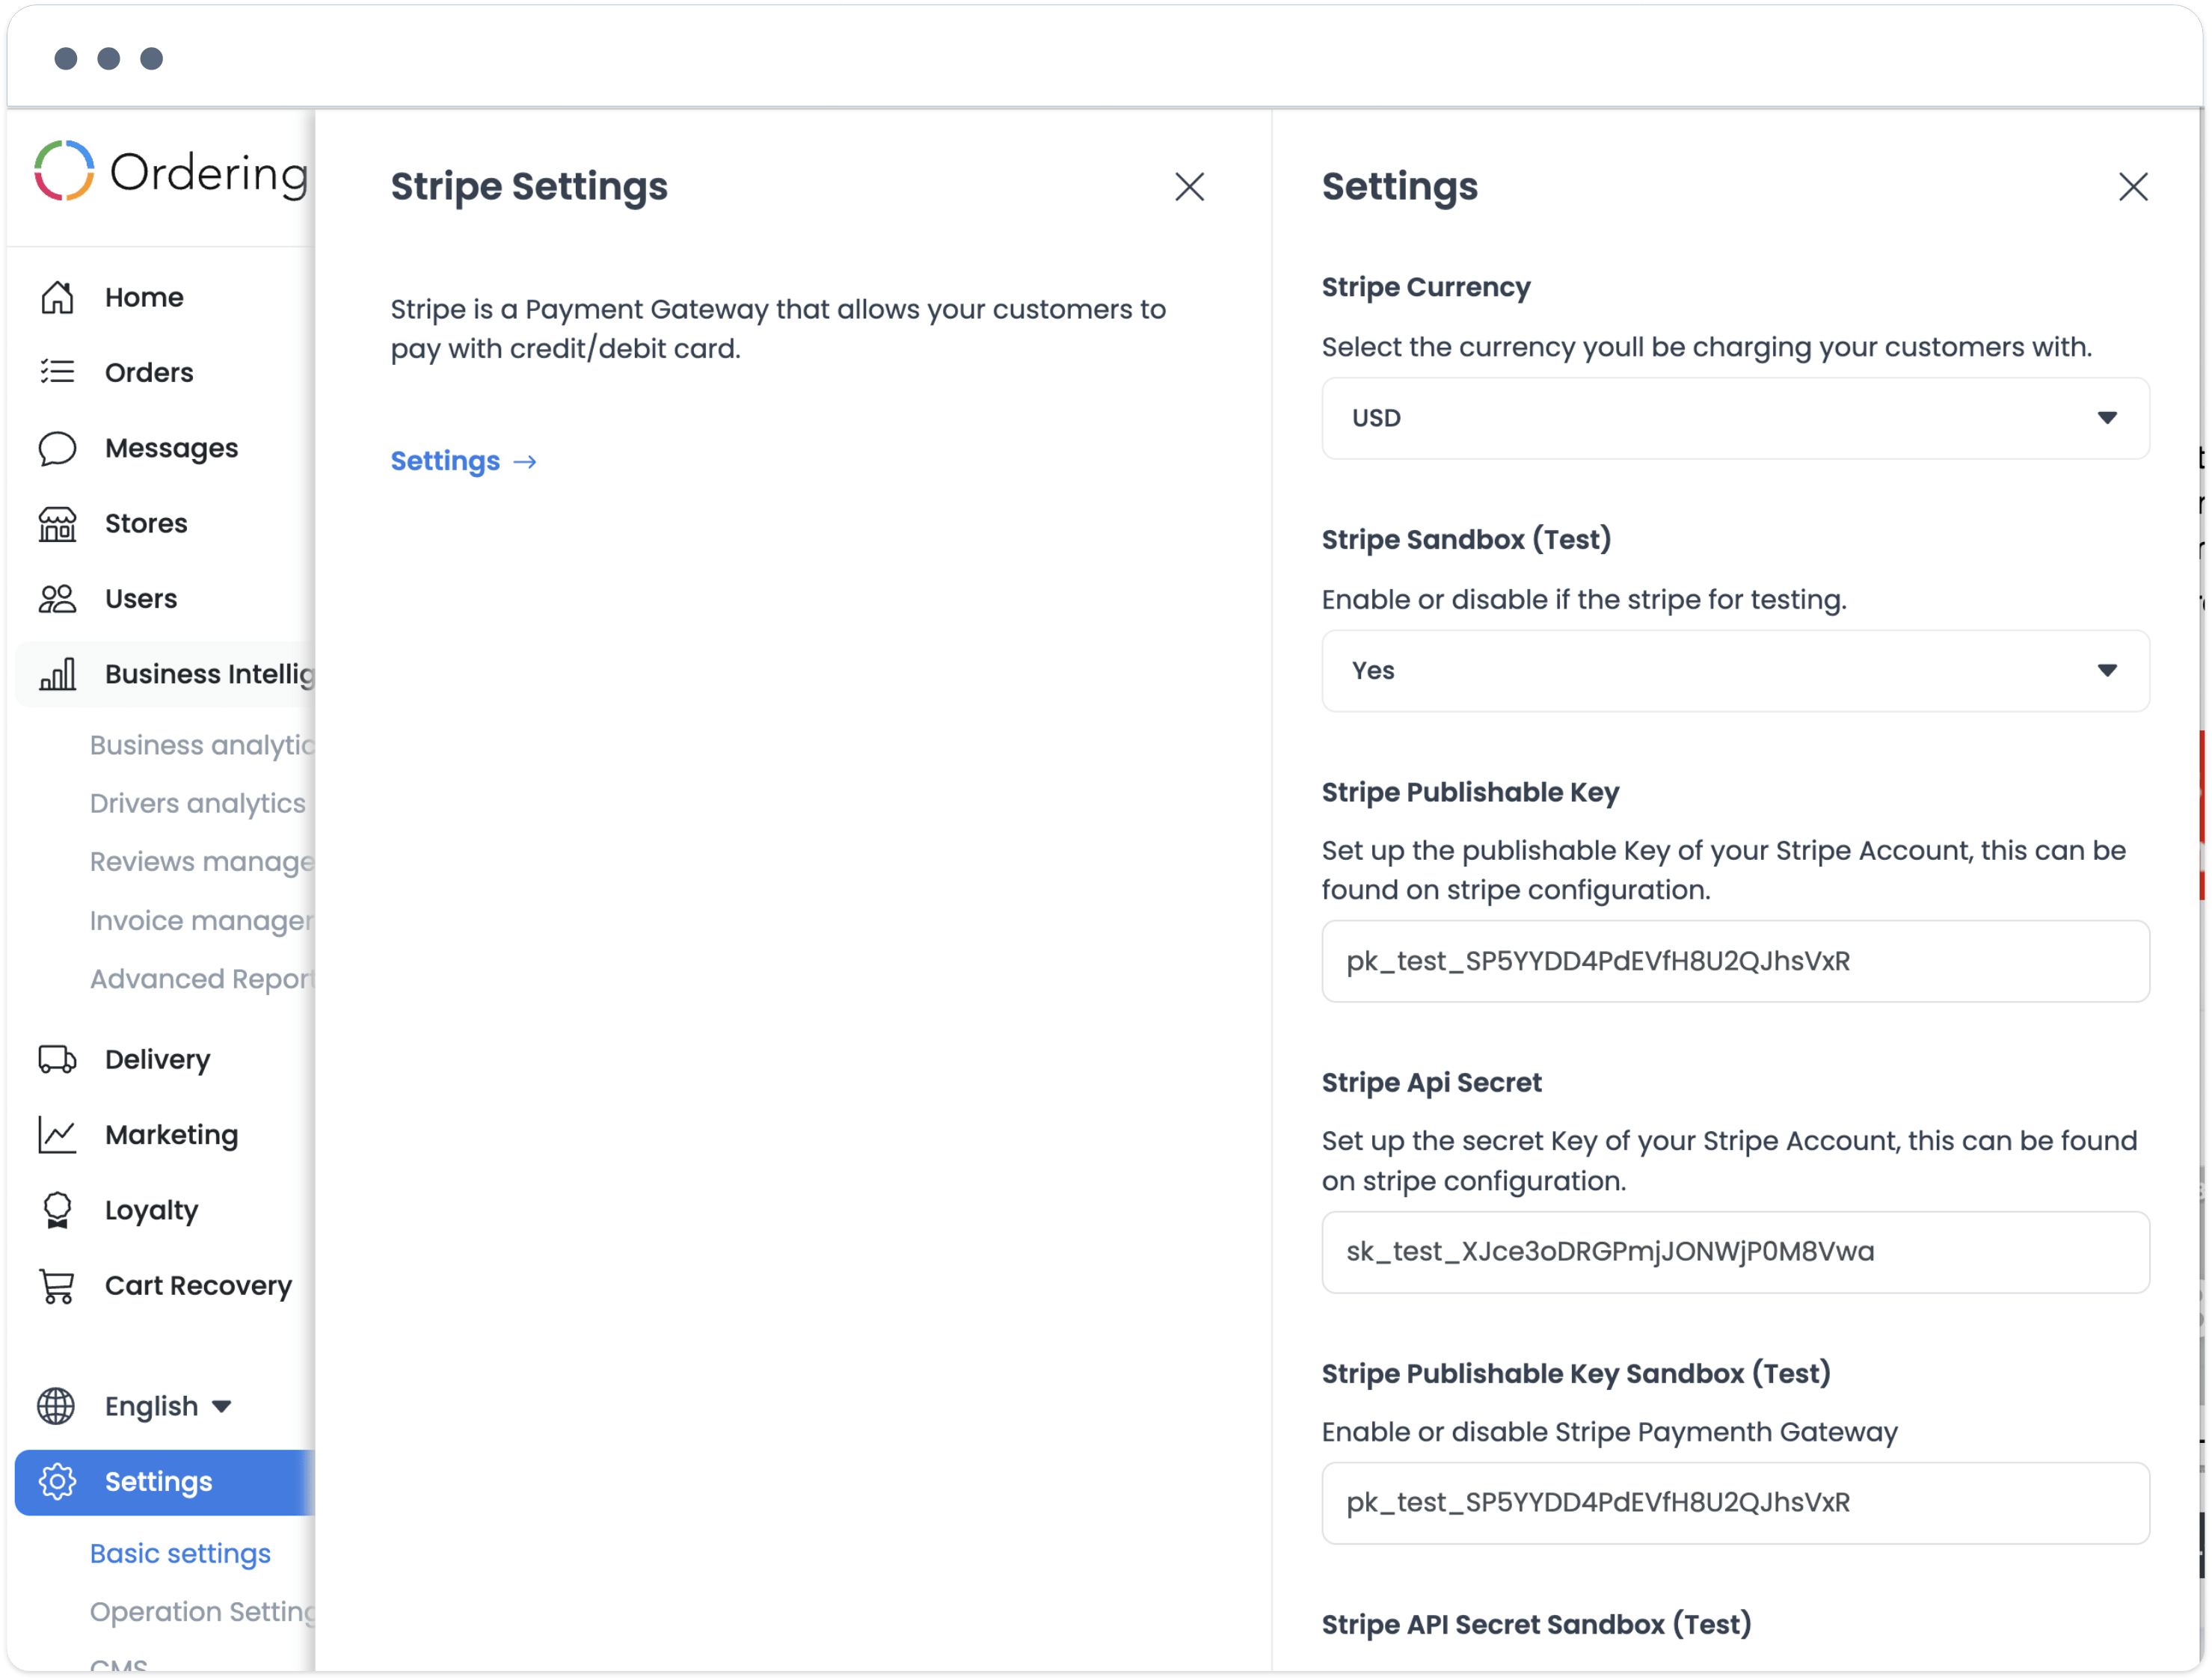Open Operation Settings submenu item
The width and height of the screenshot is (2212, 1680).
click(202, 1611)
